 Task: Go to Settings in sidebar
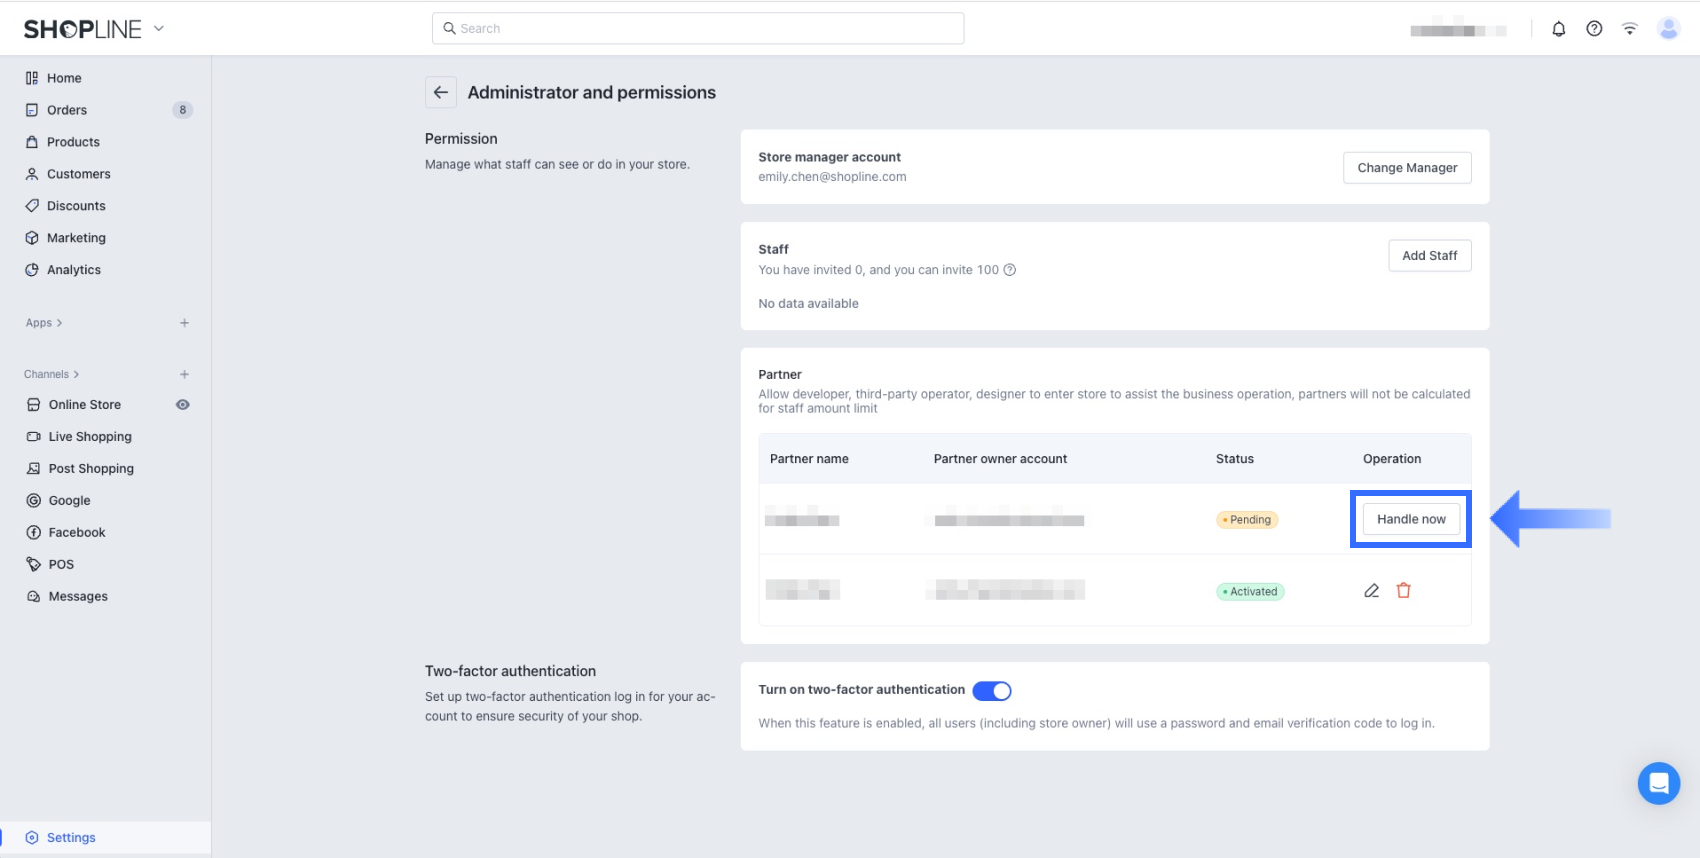(71, 838)
